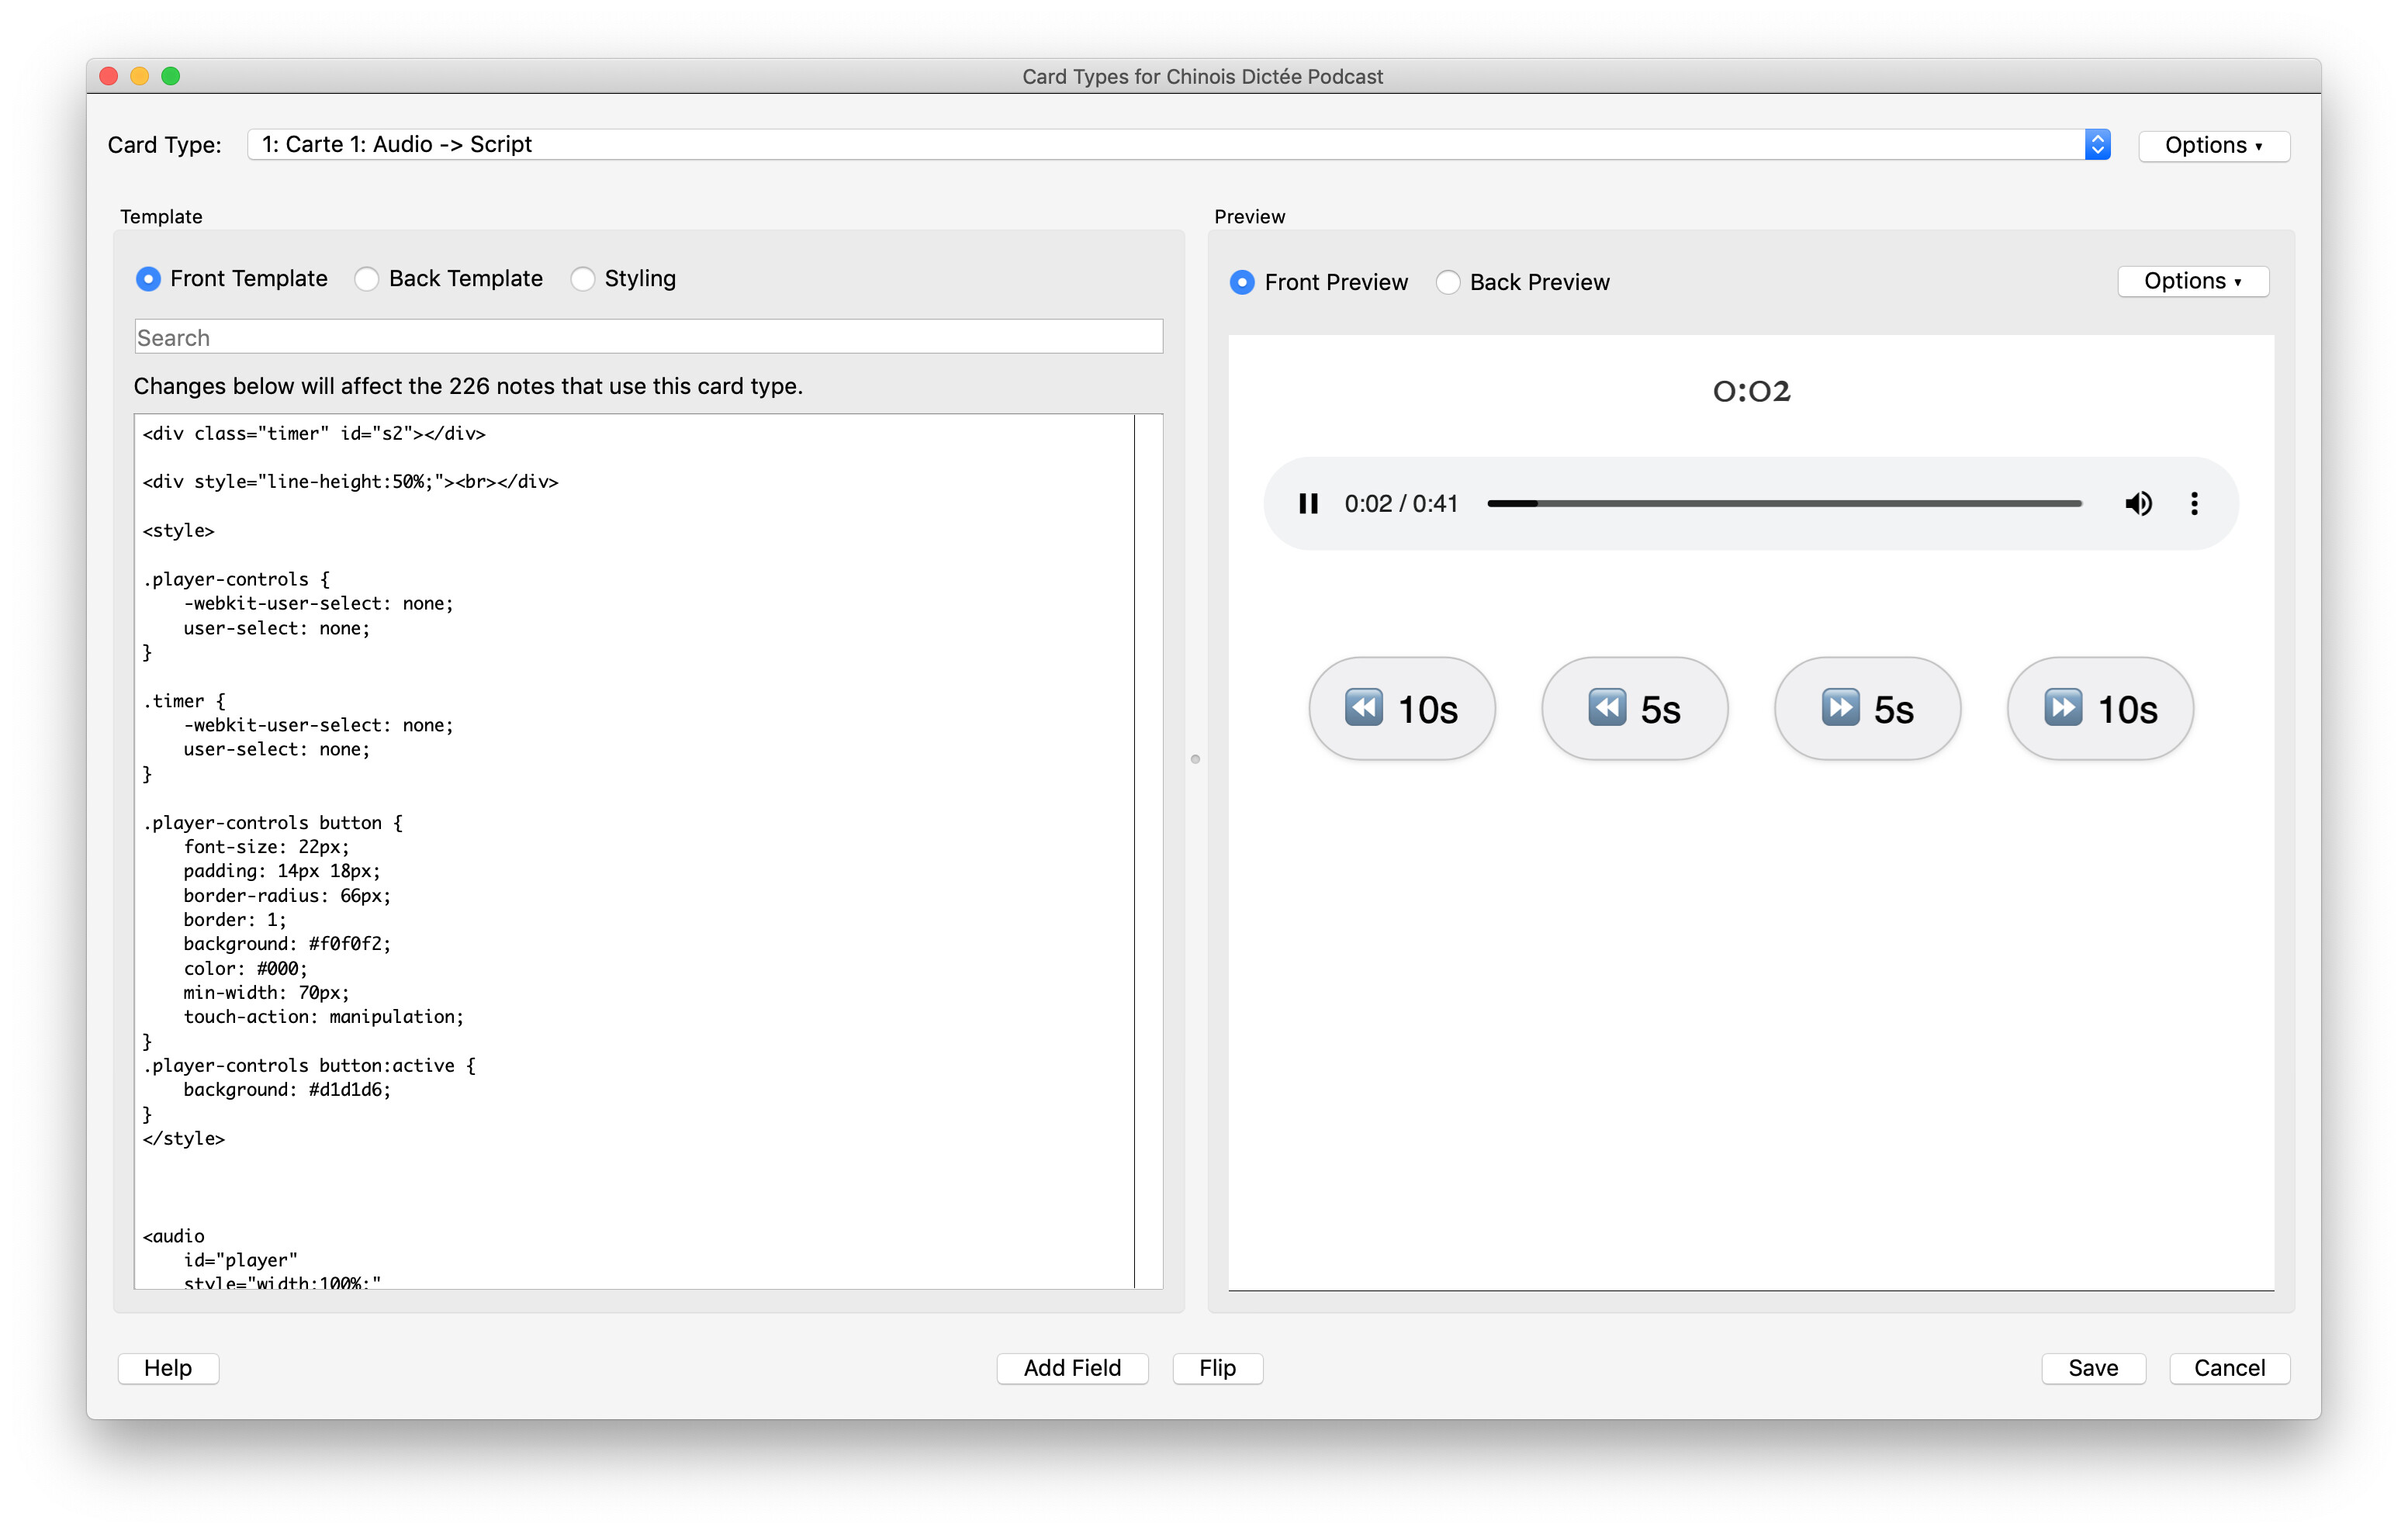The image size is (2408, 1534).
Task: Choose the Back Preview radio button
Action: click(x=1447, y=283)
